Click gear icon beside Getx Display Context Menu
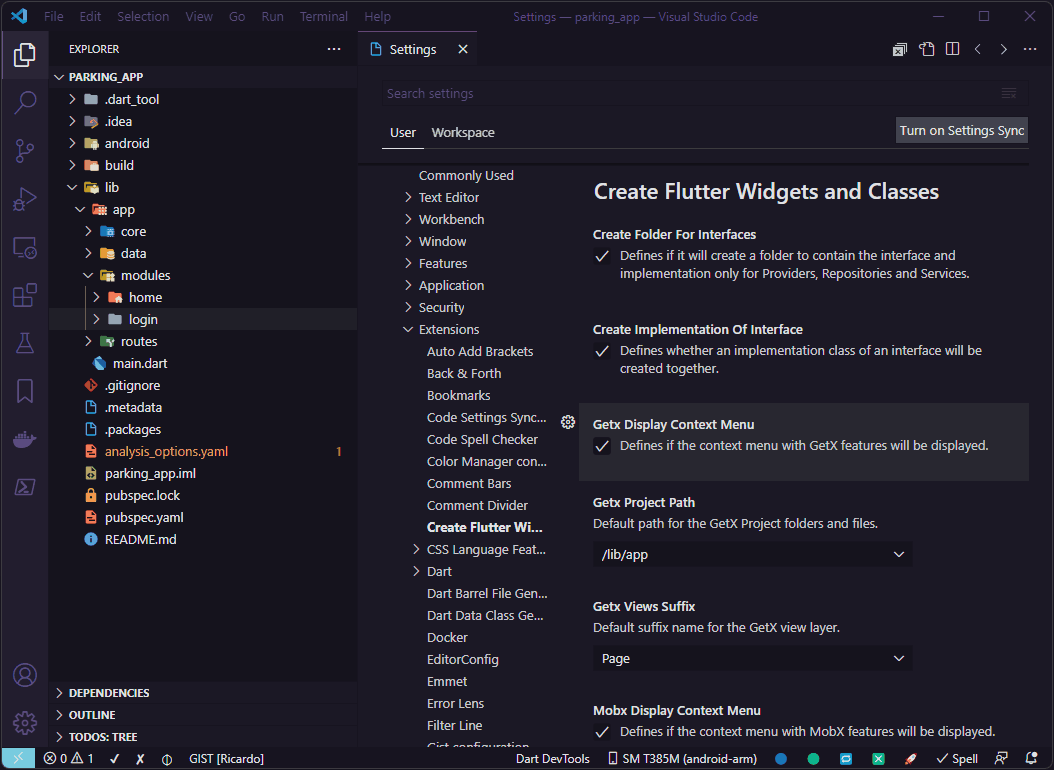The height and width of the screenshot is (770, 1054). (568, 422)
